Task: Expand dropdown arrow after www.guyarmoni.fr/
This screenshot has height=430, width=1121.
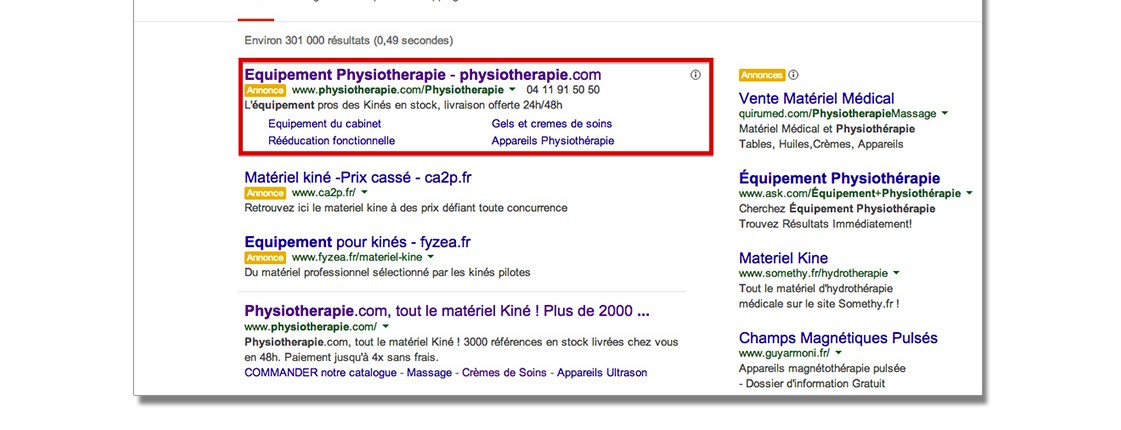Action: (x=838, y=353)
